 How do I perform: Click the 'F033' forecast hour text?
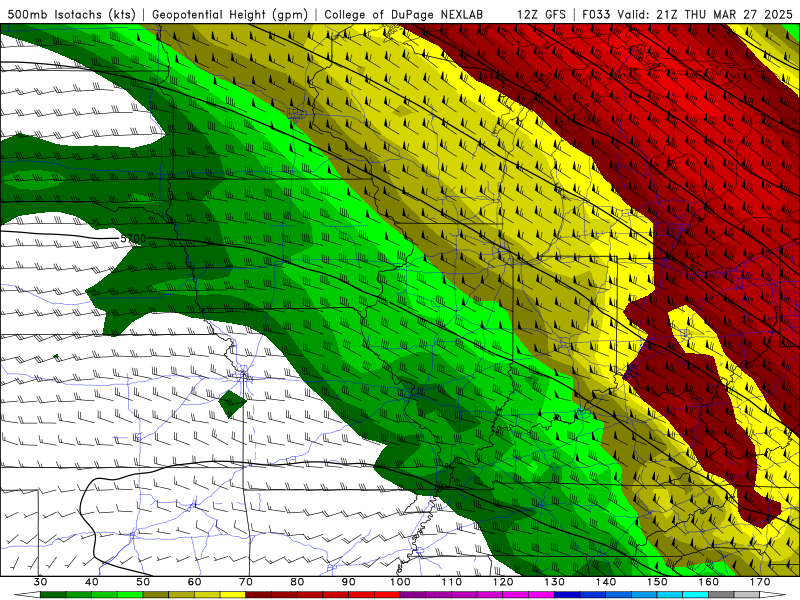tap(596, 14)
